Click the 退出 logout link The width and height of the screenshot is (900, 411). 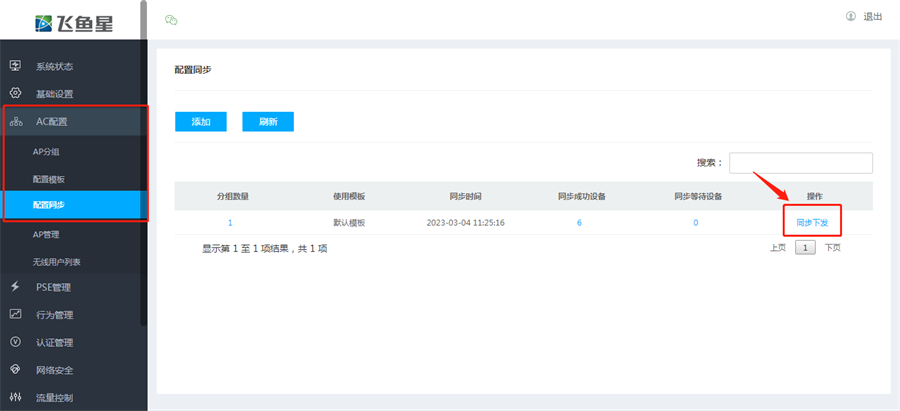[872, 17]
